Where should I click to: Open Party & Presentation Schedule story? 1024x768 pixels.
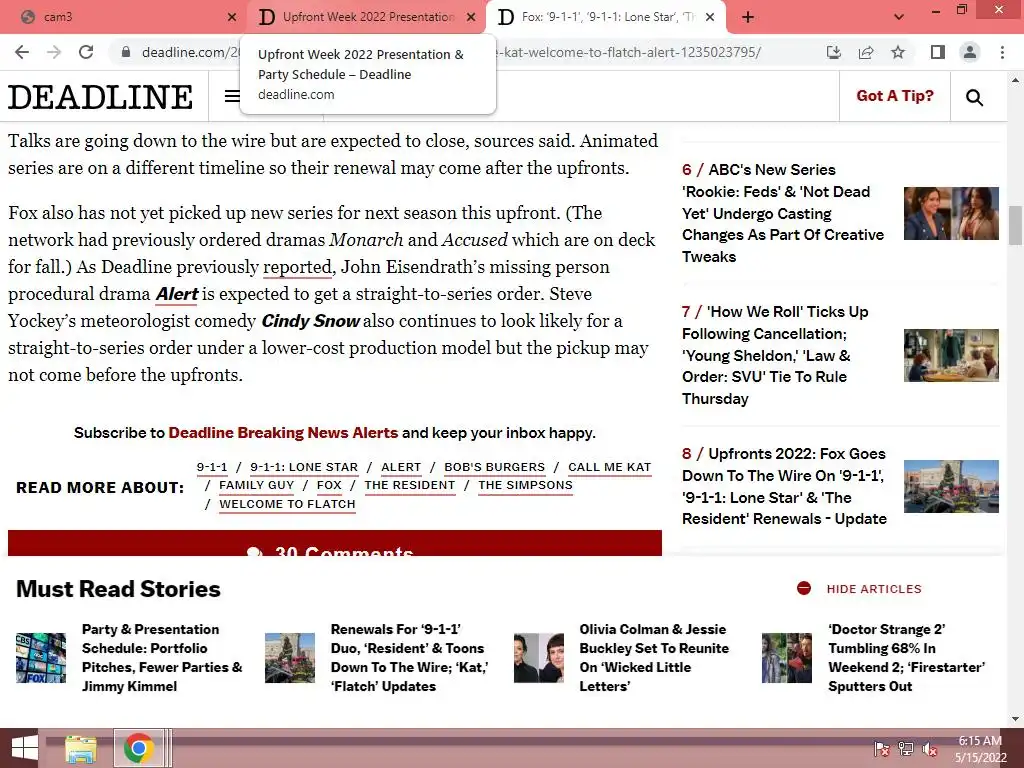click(x=162, y=658)
